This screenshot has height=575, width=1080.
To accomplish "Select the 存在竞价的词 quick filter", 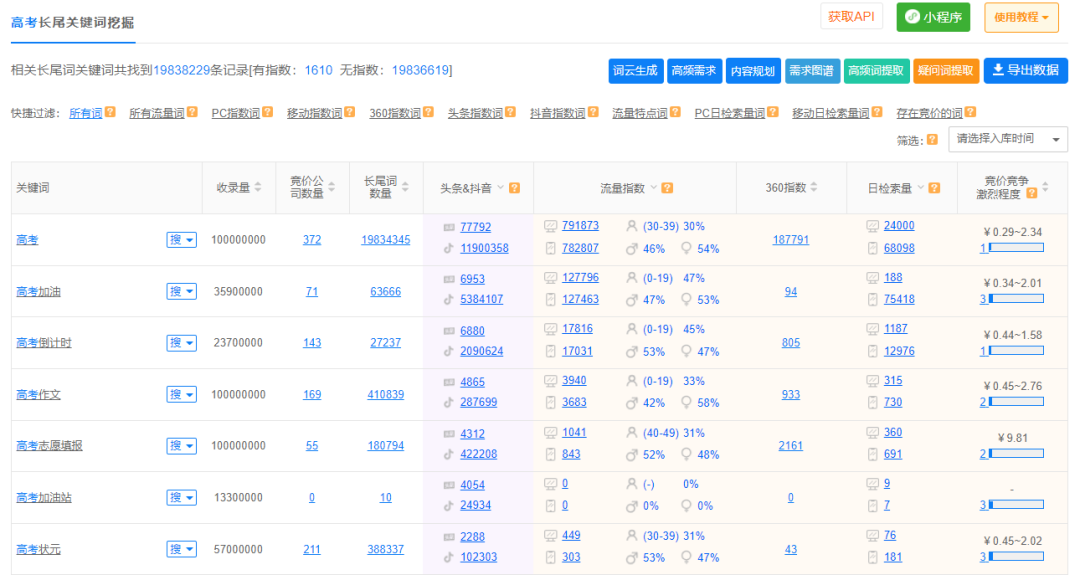I will point(929,113).
